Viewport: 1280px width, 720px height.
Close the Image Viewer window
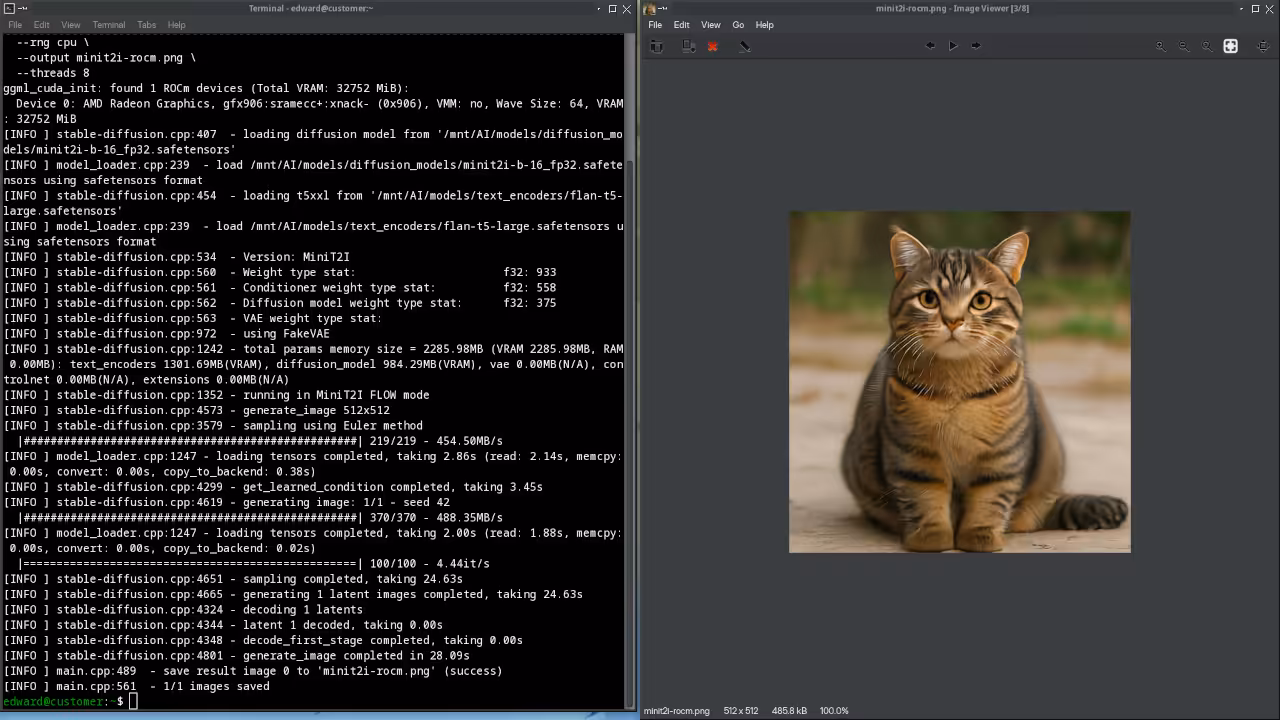1270,8
